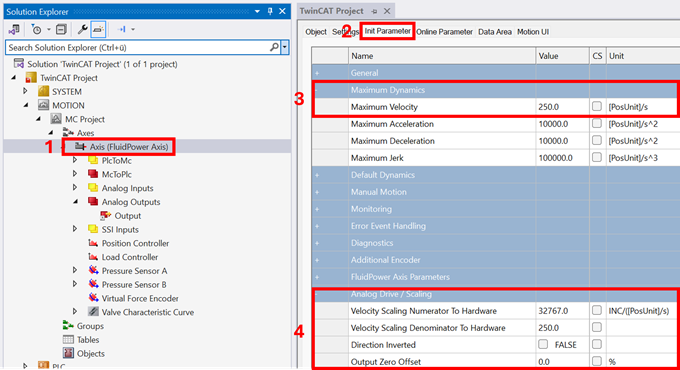The width and height of the screenshot is (680, 370).
Task: Select Axis (FluidPower Axis) in the tree
Action: click(x=129, y=147)
